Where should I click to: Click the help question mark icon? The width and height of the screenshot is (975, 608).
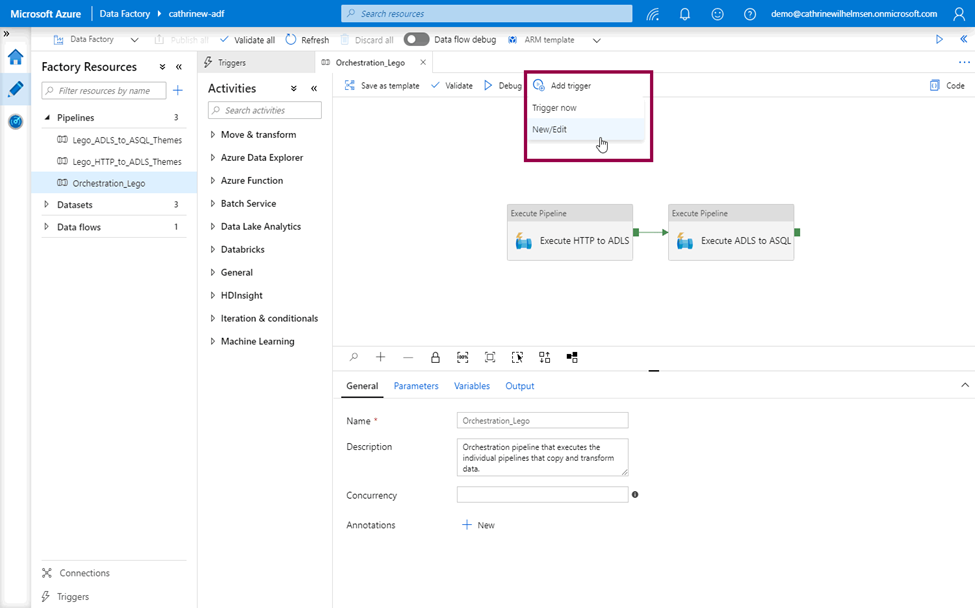click(750, 14)
